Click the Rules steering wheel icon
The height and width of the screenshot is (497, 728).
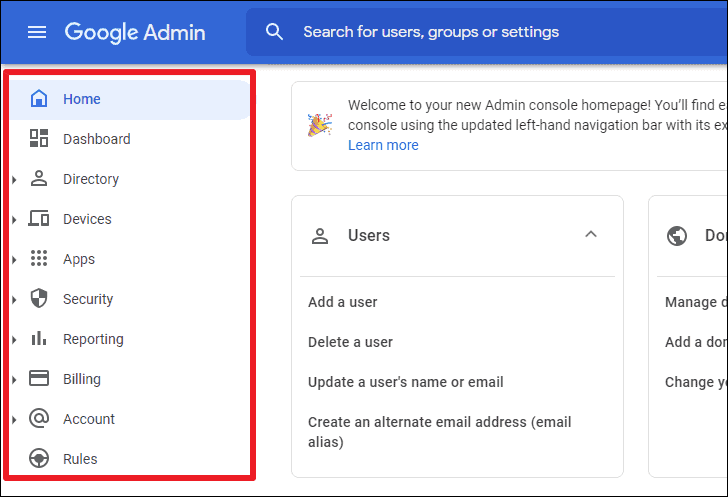tap(39, 458)
